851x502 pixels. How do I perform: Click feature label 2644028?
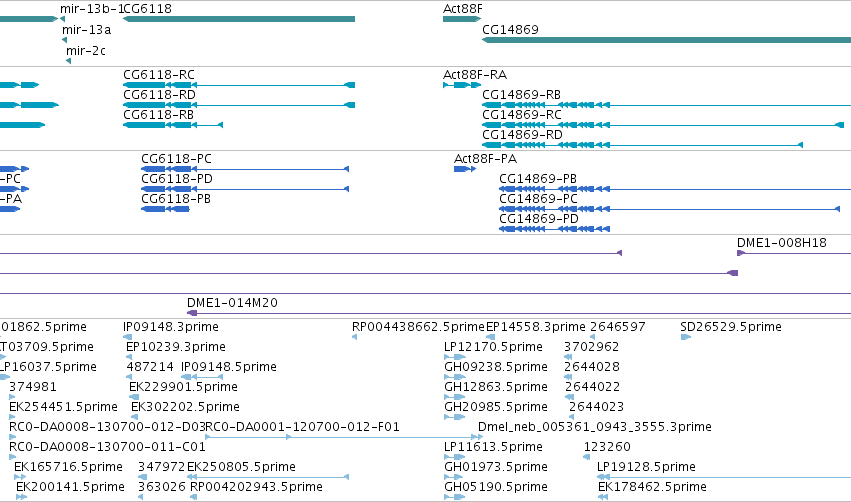pos(592,367)
